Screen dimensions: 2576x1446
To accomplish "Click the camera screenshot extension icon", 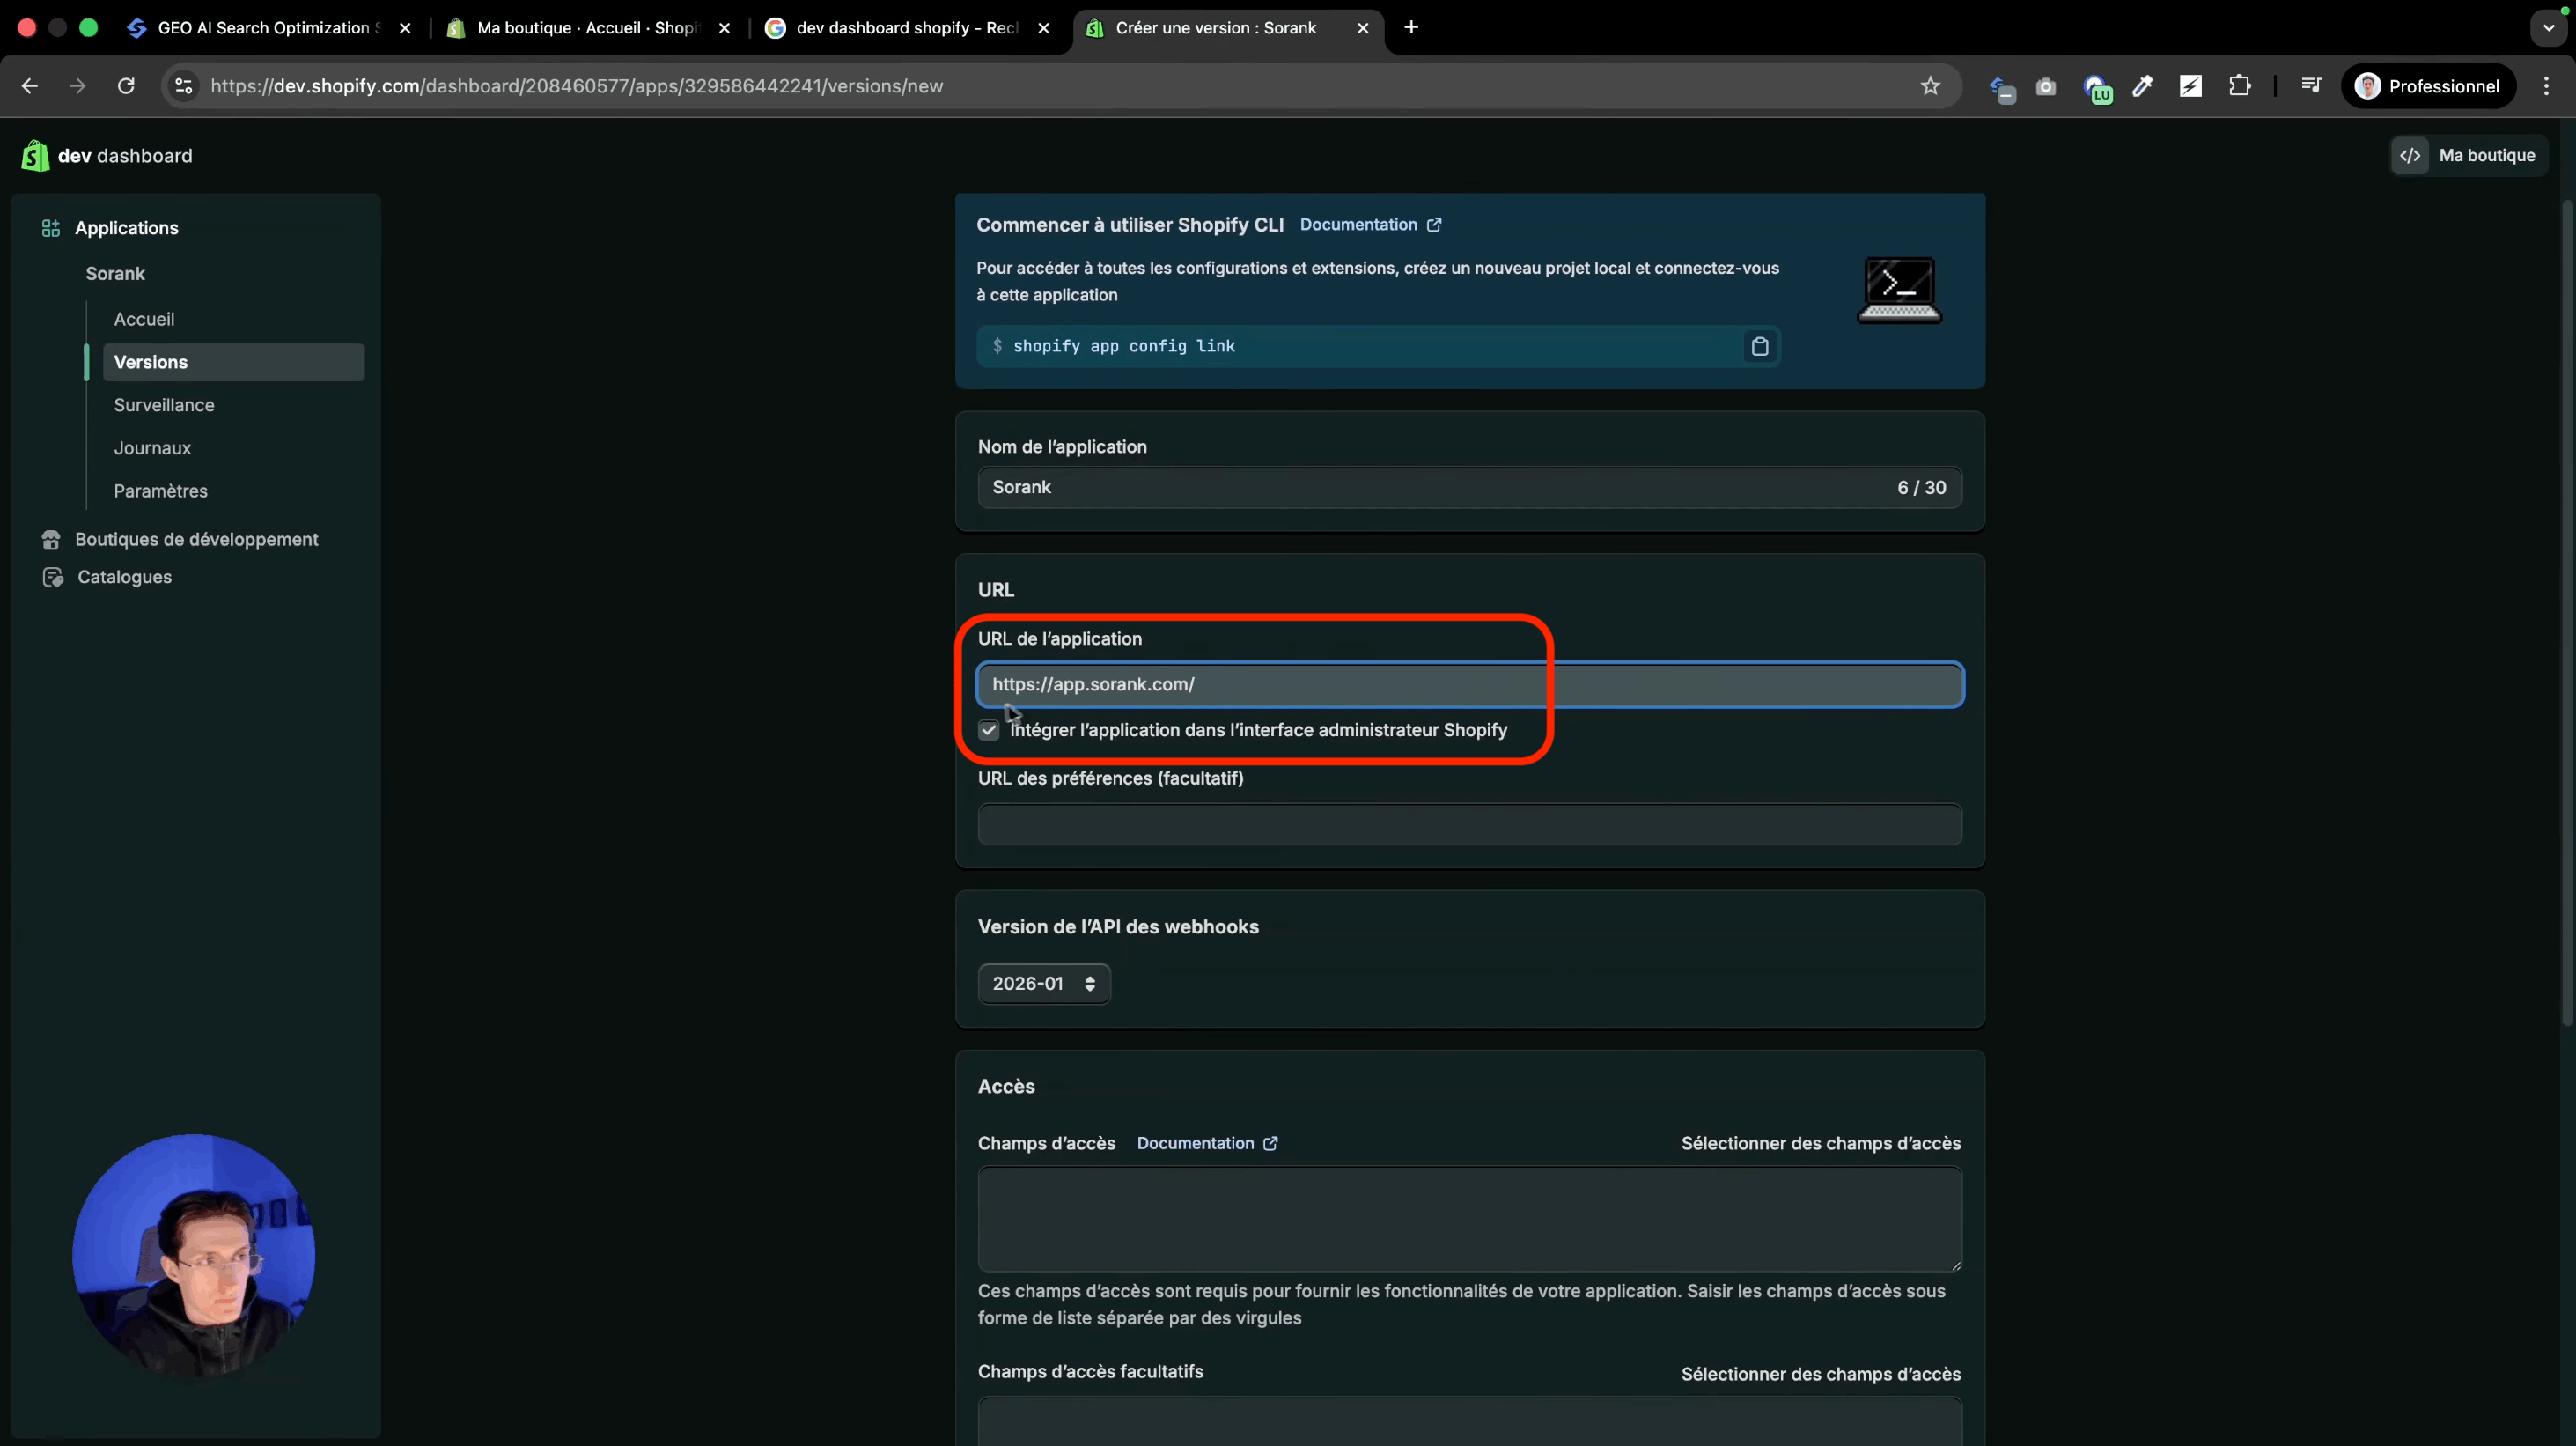I will point(2046,87).
